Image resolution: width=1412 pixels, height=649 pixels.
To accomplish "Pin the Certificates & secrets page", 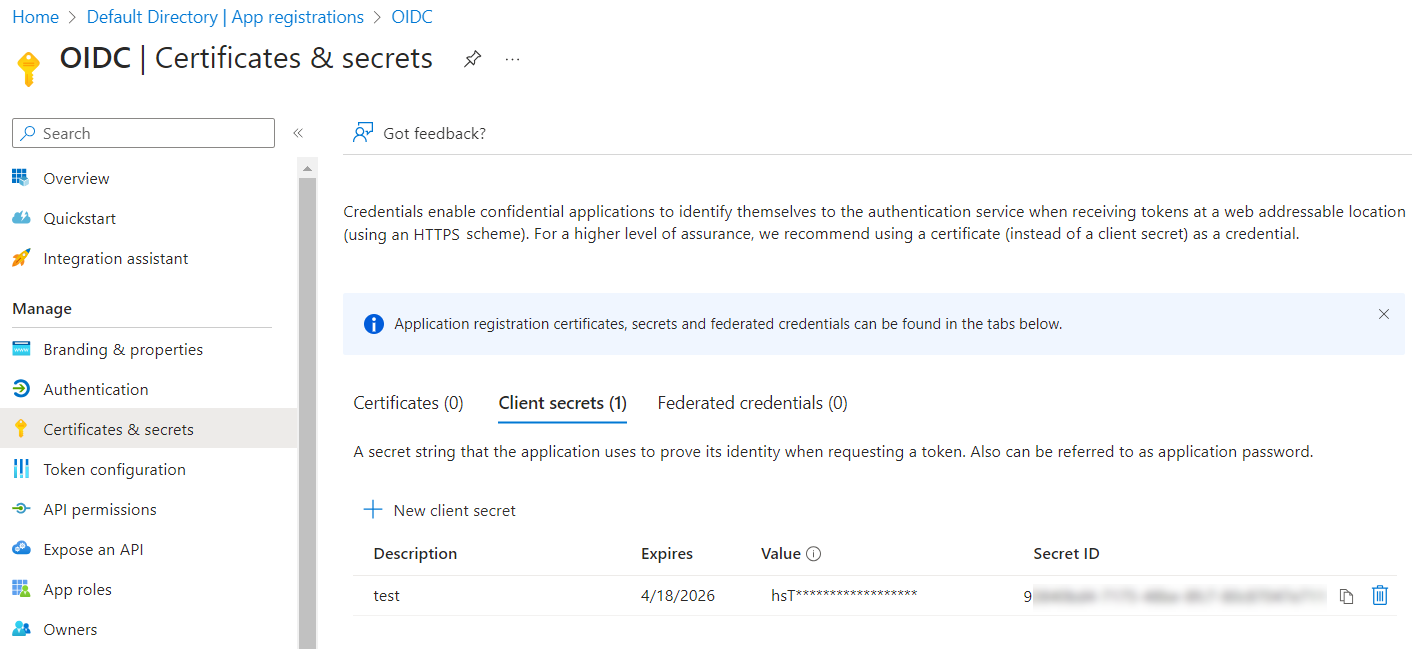I will (472, 59).
